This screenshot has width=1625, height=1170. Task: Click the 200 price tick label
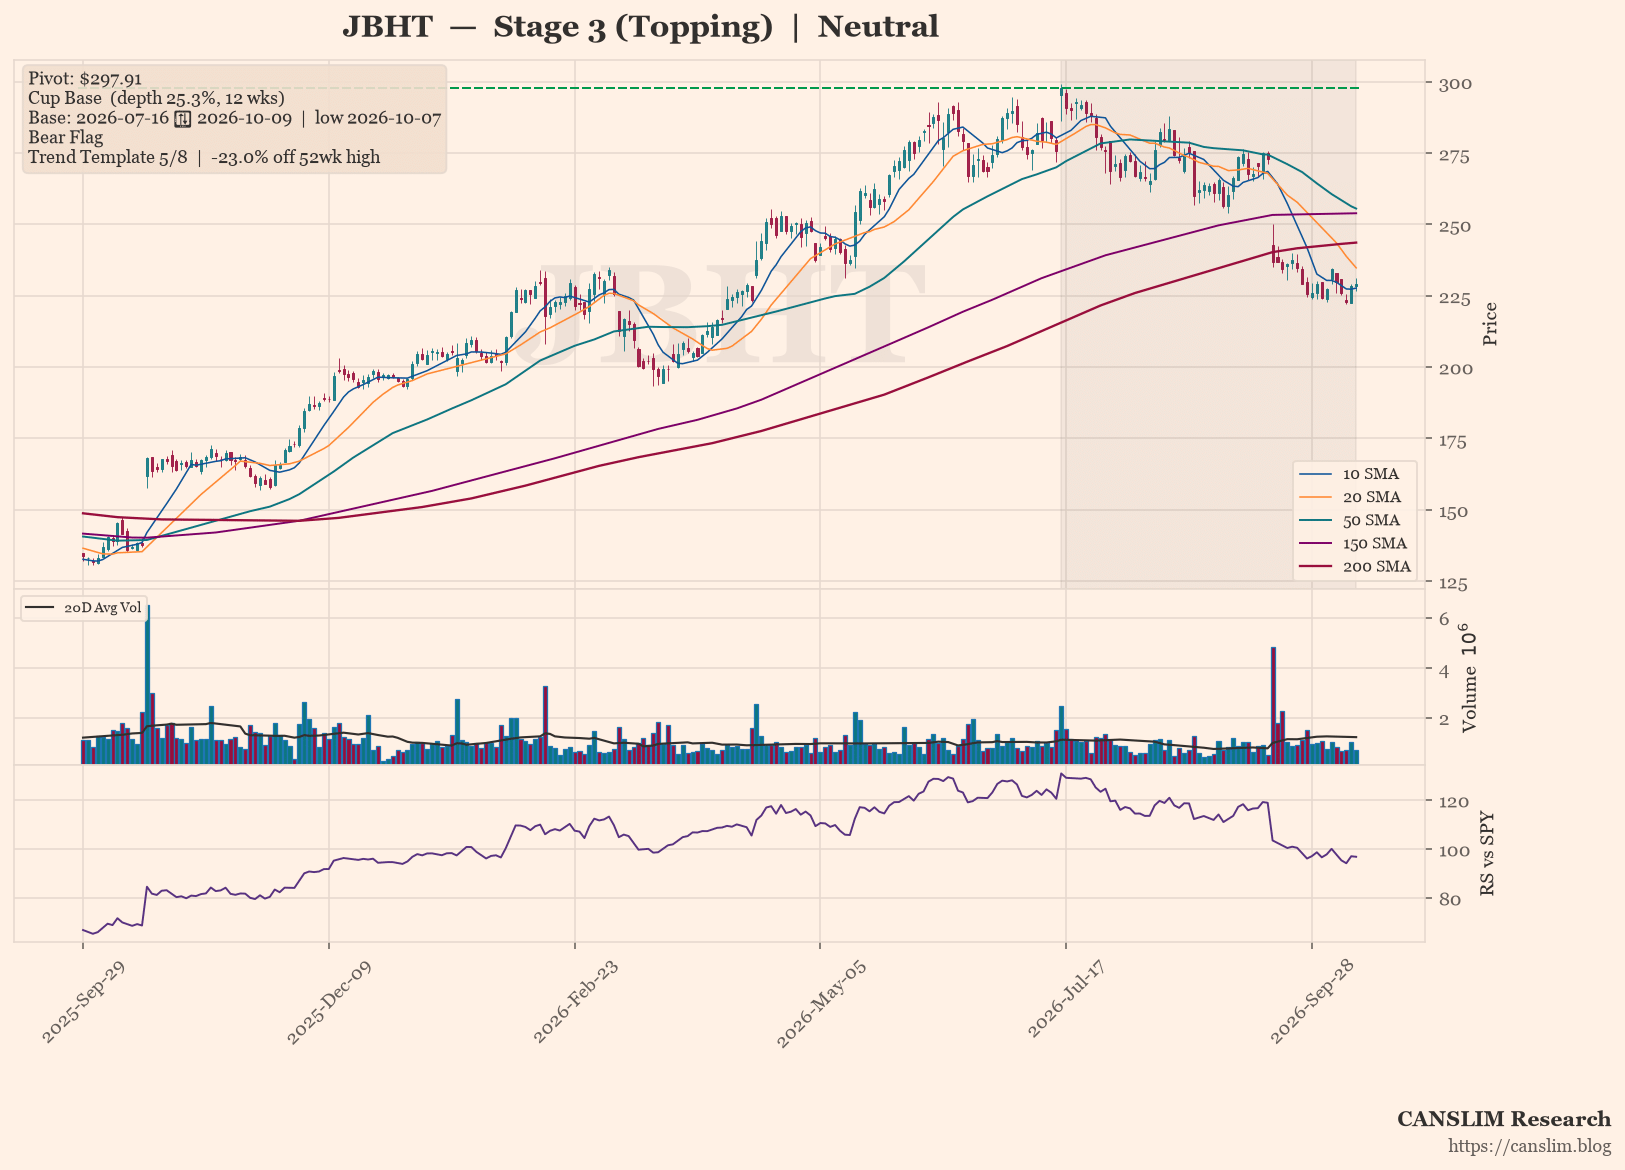pos(1455,368)
